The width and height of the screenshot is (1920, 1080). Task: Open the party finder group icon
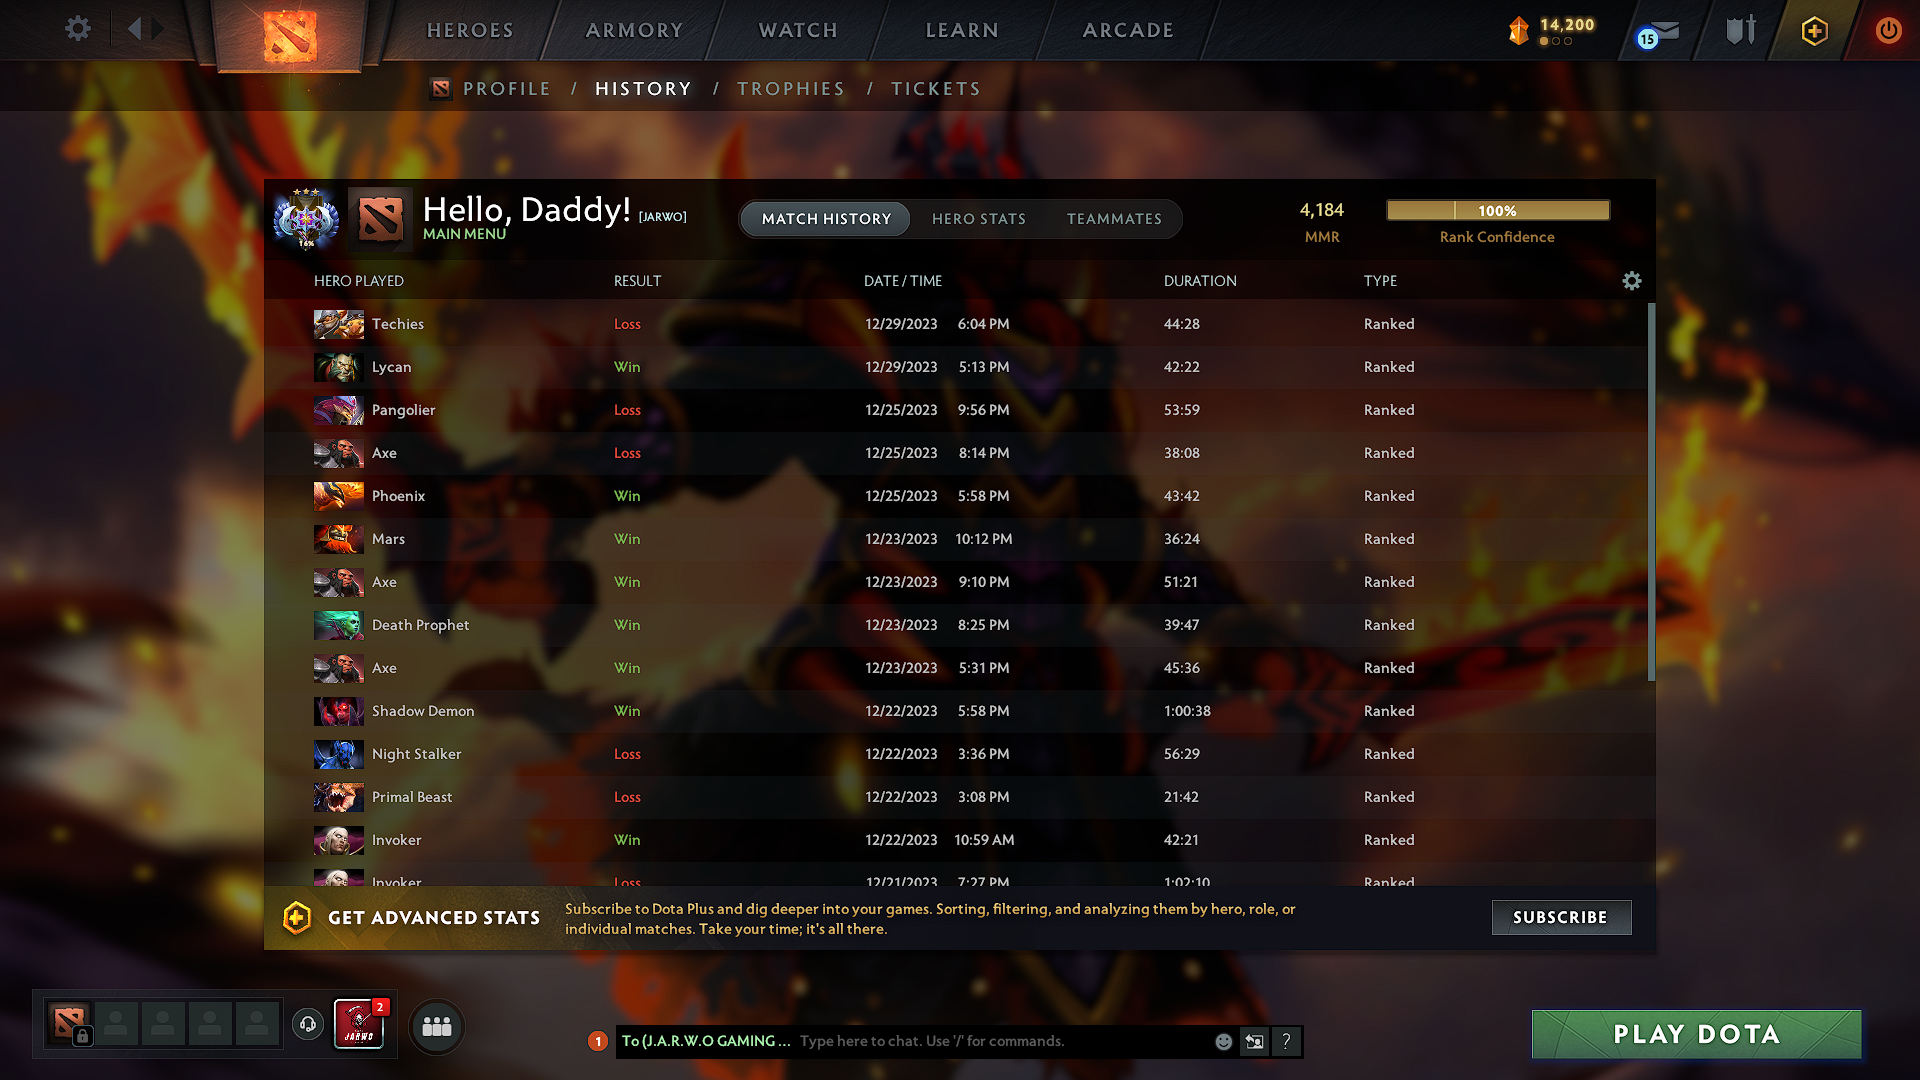pos(437,1027)
